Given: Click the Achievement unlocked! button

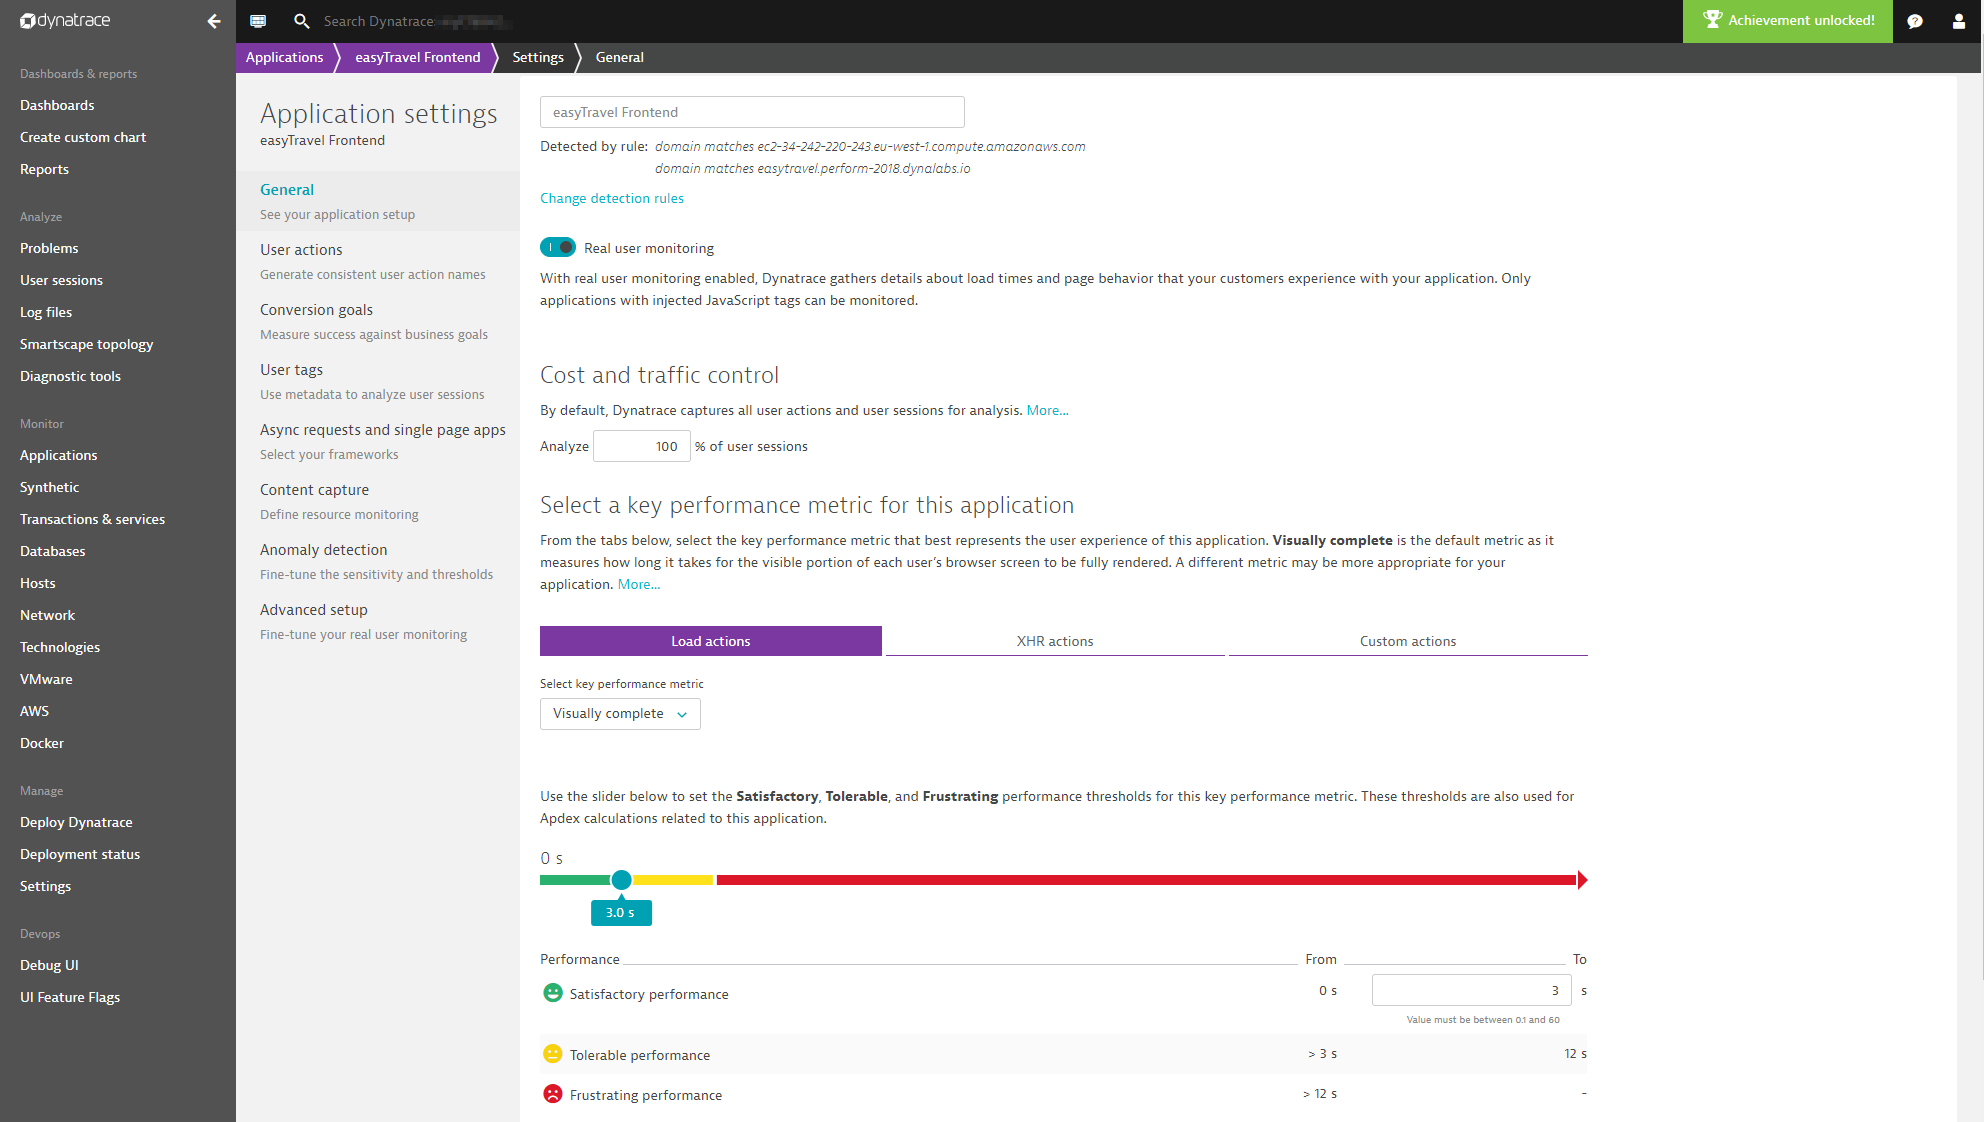Looking at the screenshot, I should click(1787, 21).
